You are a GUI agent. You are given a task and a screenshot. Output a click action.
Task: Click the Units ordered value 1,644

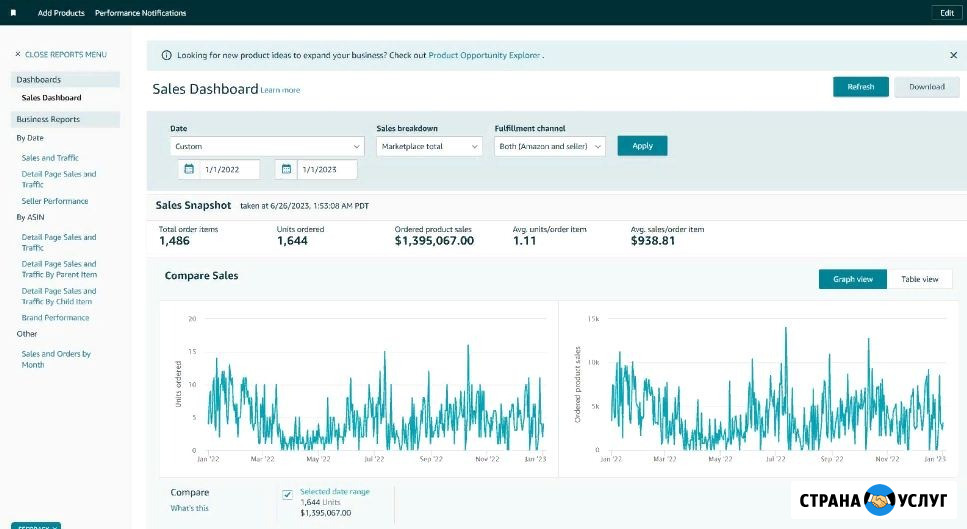(292, 241)
